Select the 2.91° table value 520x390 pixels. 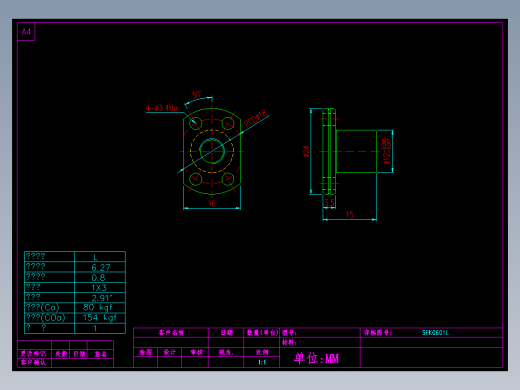[x=102, y=298]
